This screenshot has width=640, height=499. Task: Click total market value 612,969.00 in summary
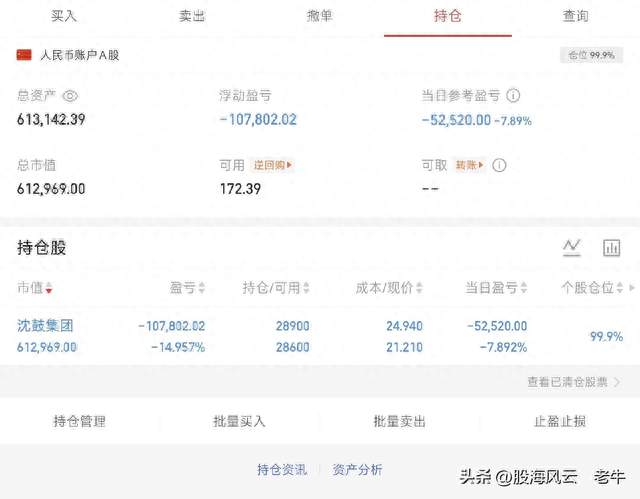(x=51, y=189)
